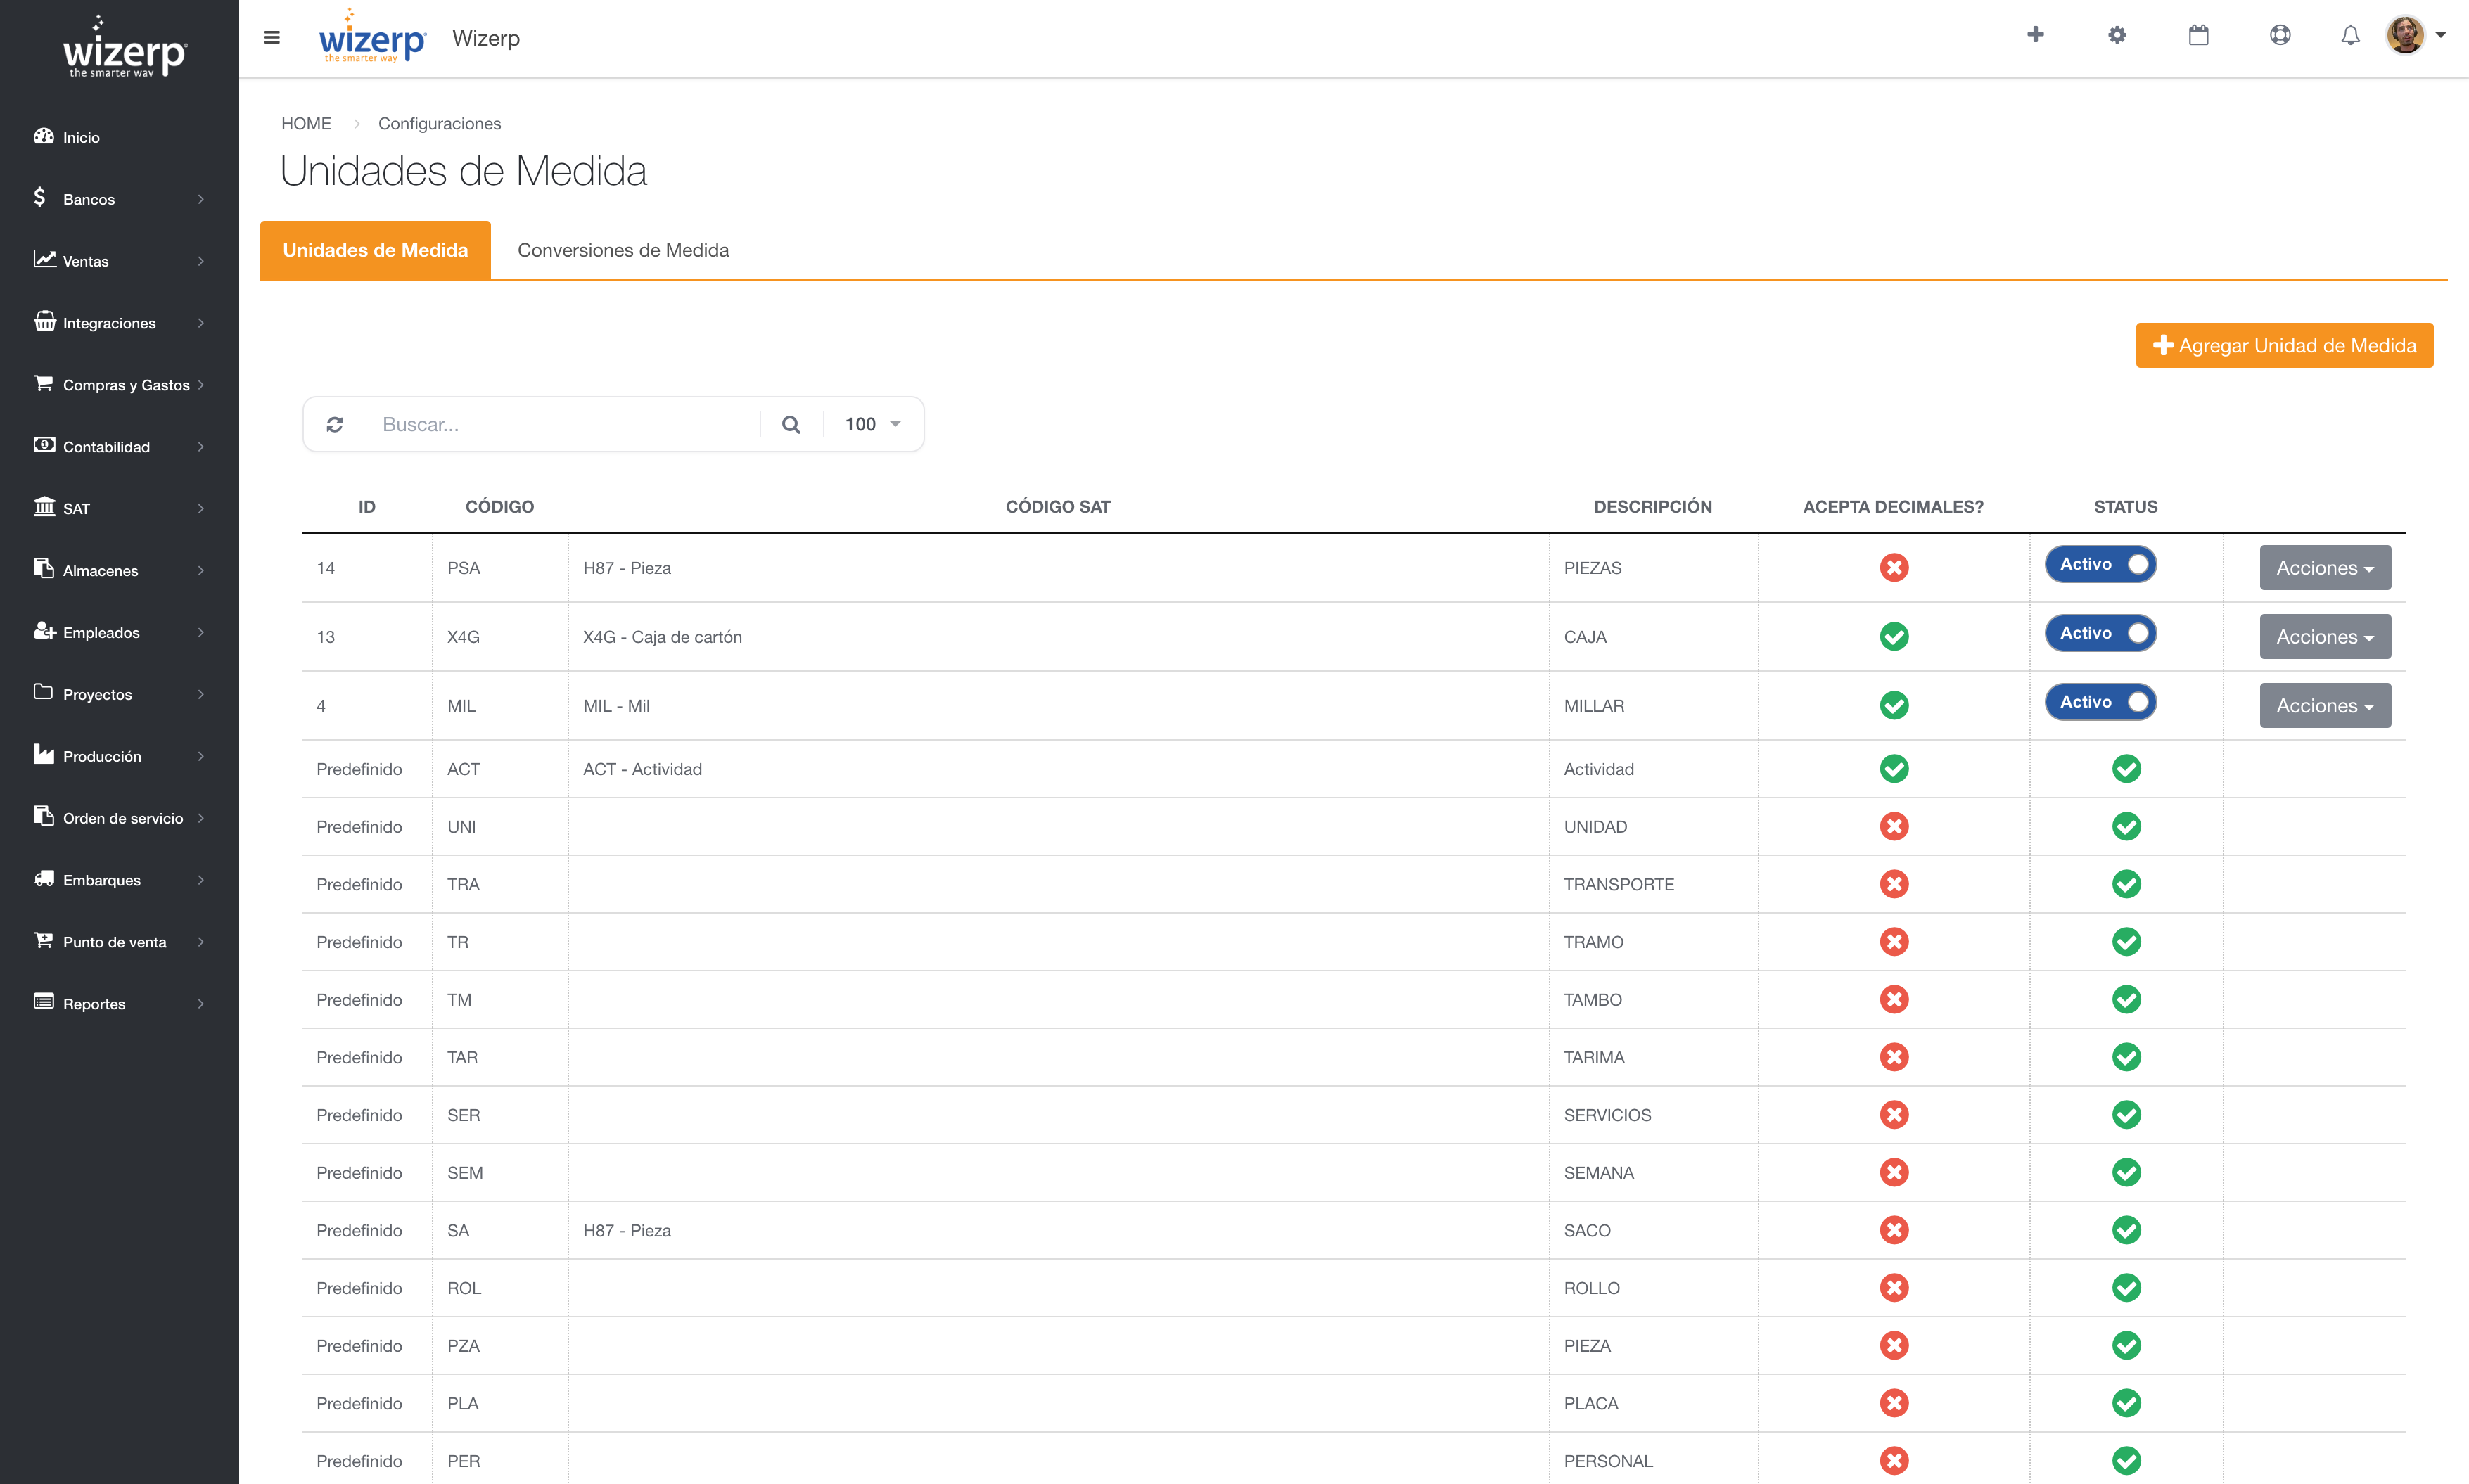
Task: Sort by DESCRIPCIÓN column header
Action: click(1652, 507)
